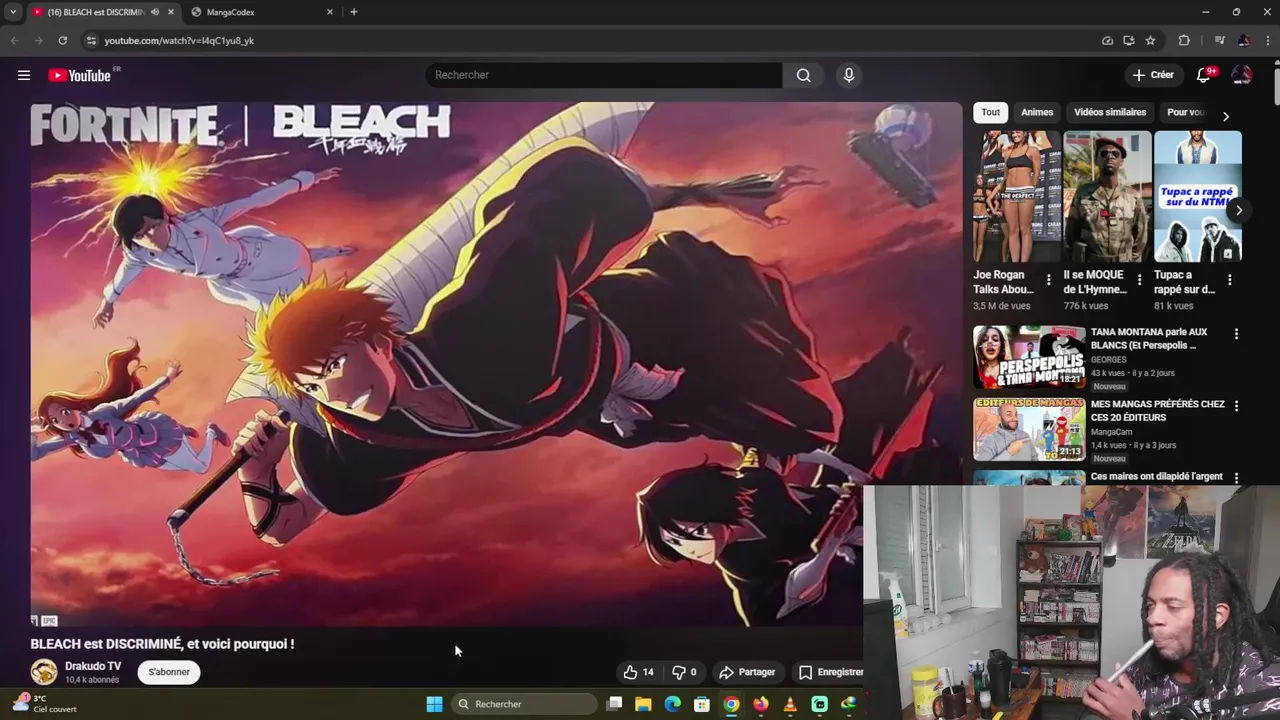Go to YouTube home via logo

(x=79, y=75)
